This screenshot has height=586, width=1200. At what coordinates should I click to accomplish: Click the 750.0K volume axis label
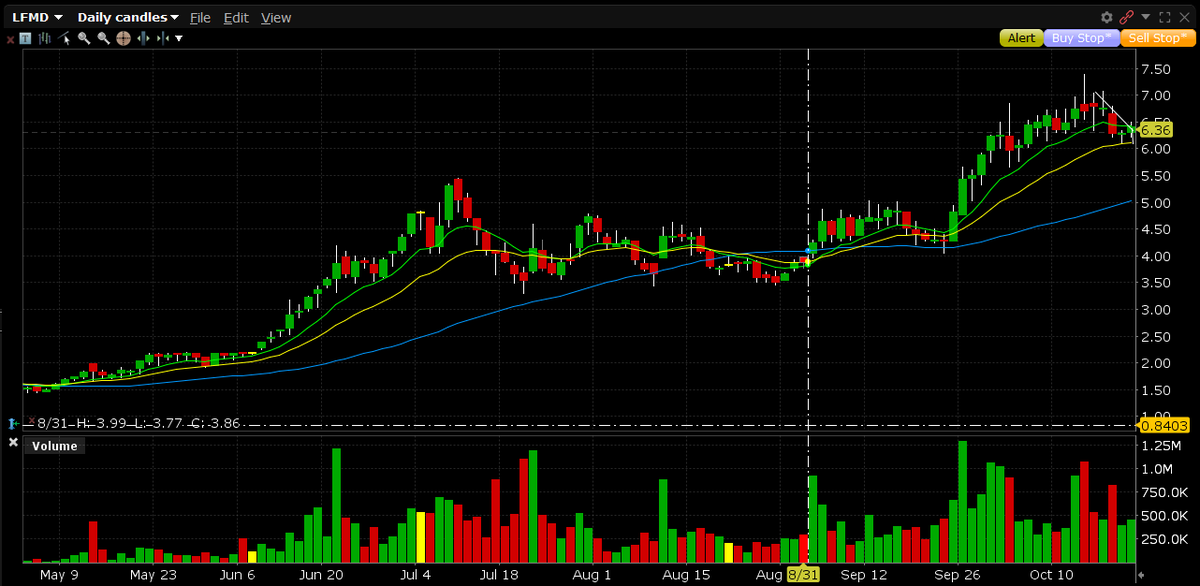[x=1165, y=493]
